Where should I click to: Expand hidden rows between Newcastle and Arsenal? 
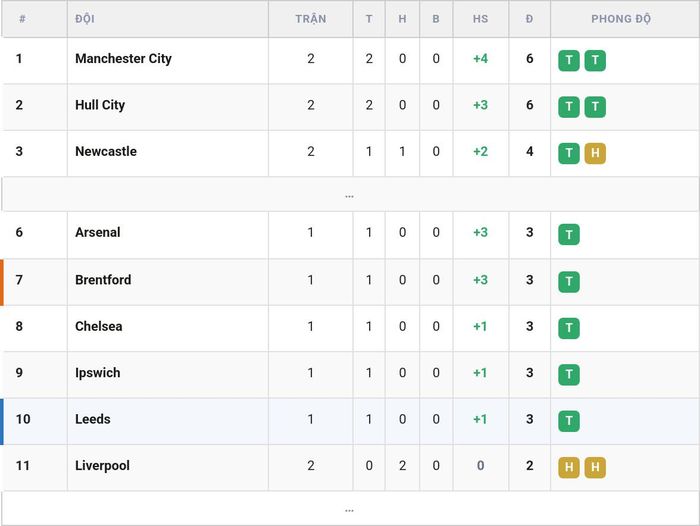point(350,194)
